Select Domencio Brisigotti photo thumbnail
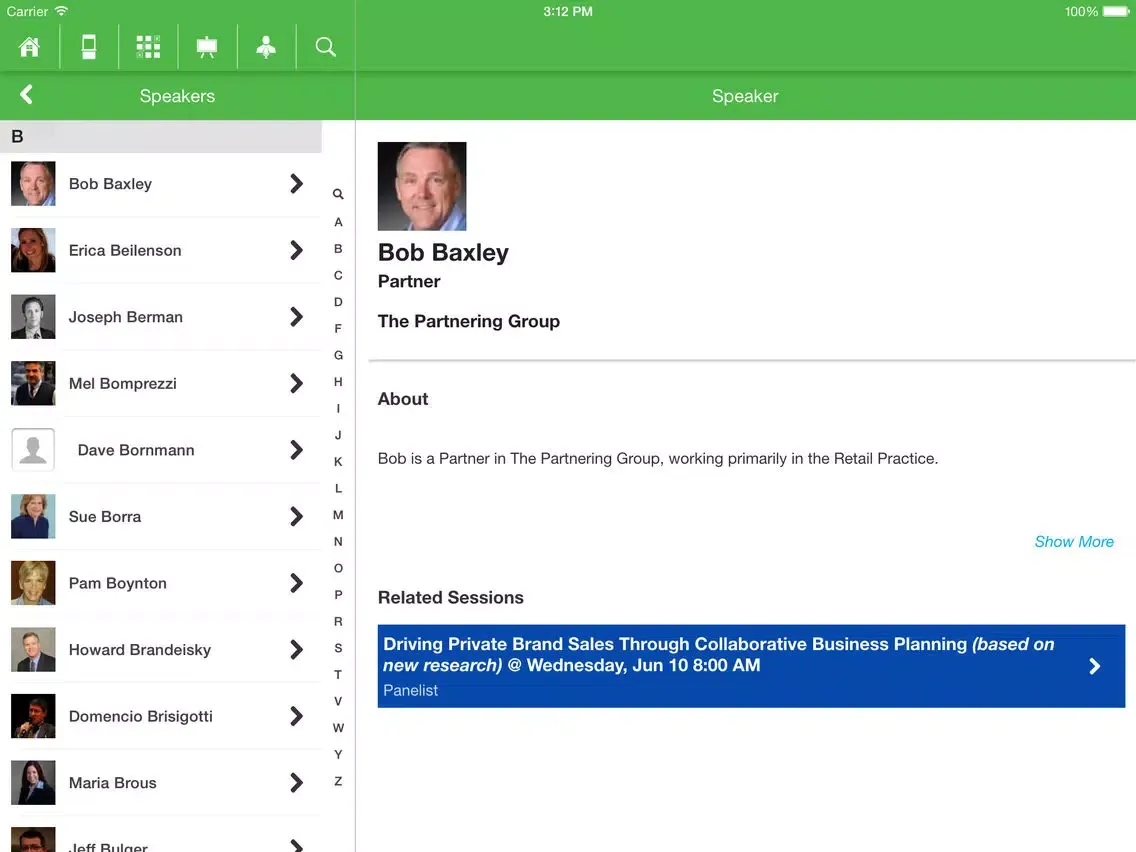This screenshot has height=852, width=1136. point(33,717)
